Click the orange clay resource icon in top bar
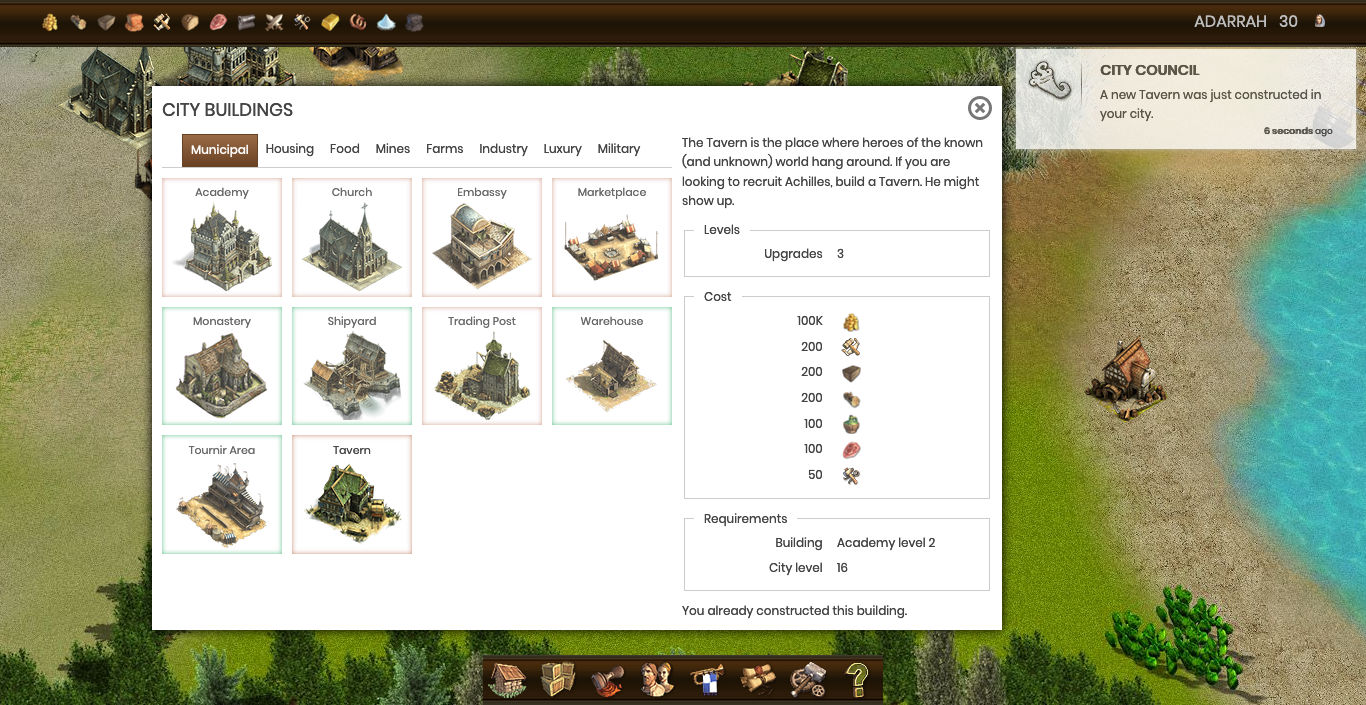This screenshot has height=705, width=1366. coord(134,22)
